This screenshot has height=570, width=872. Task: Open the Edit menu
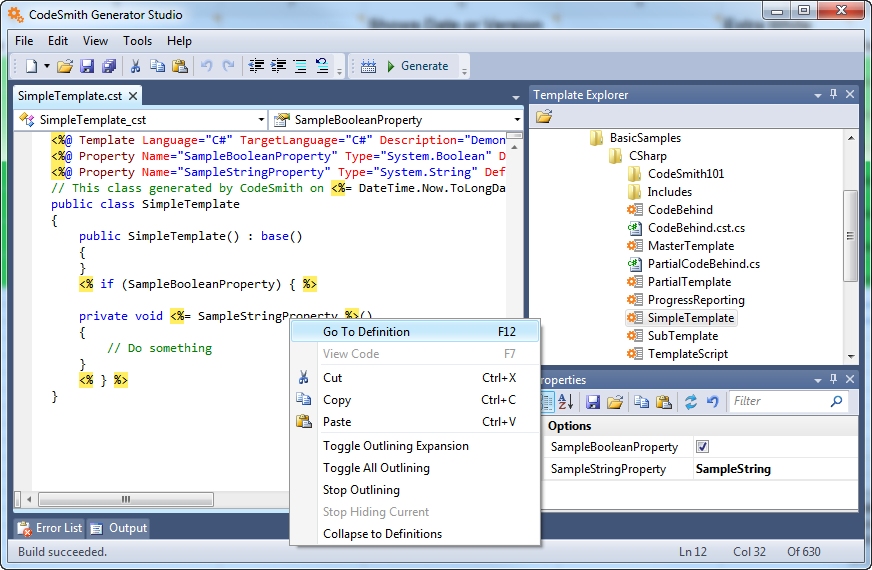[58, 41]
